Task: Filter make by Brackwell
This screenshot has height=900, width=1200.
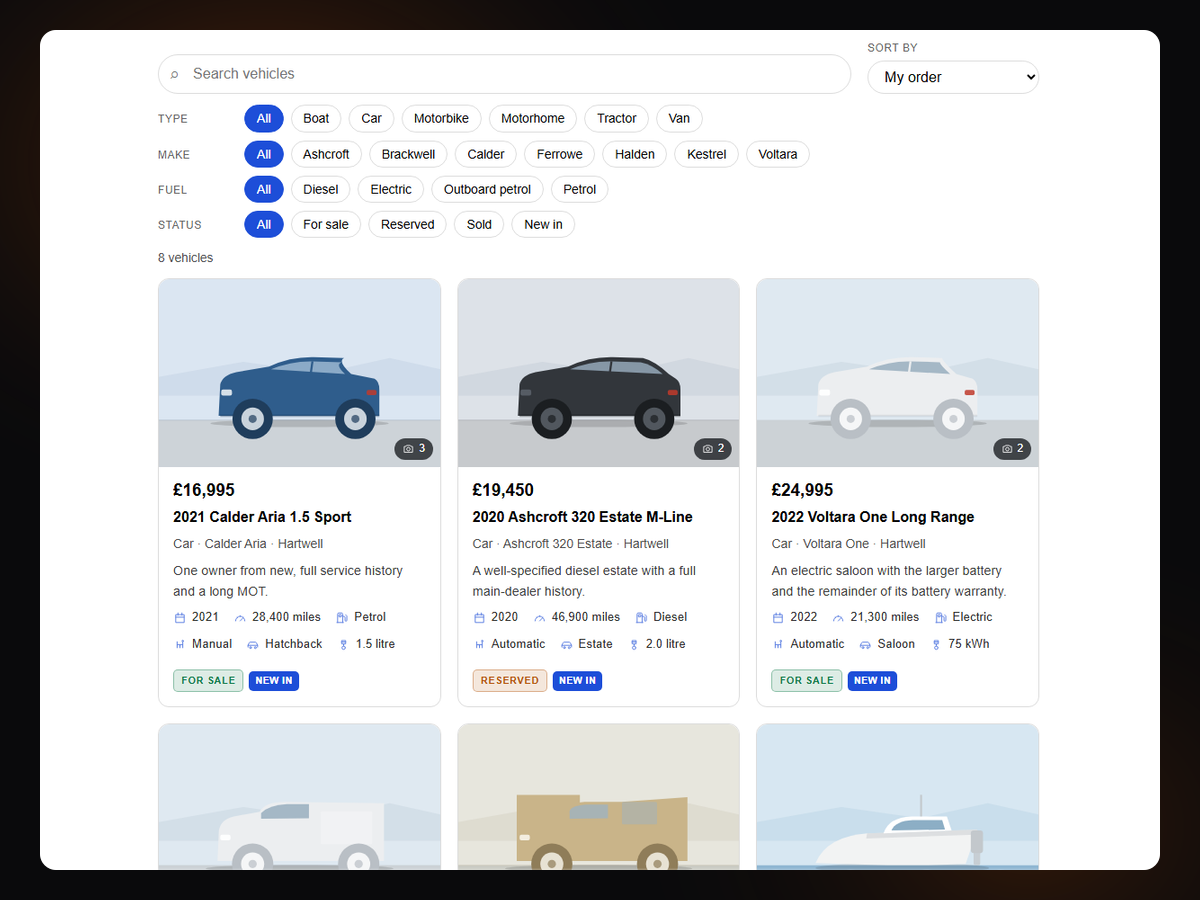Action: 408,154
